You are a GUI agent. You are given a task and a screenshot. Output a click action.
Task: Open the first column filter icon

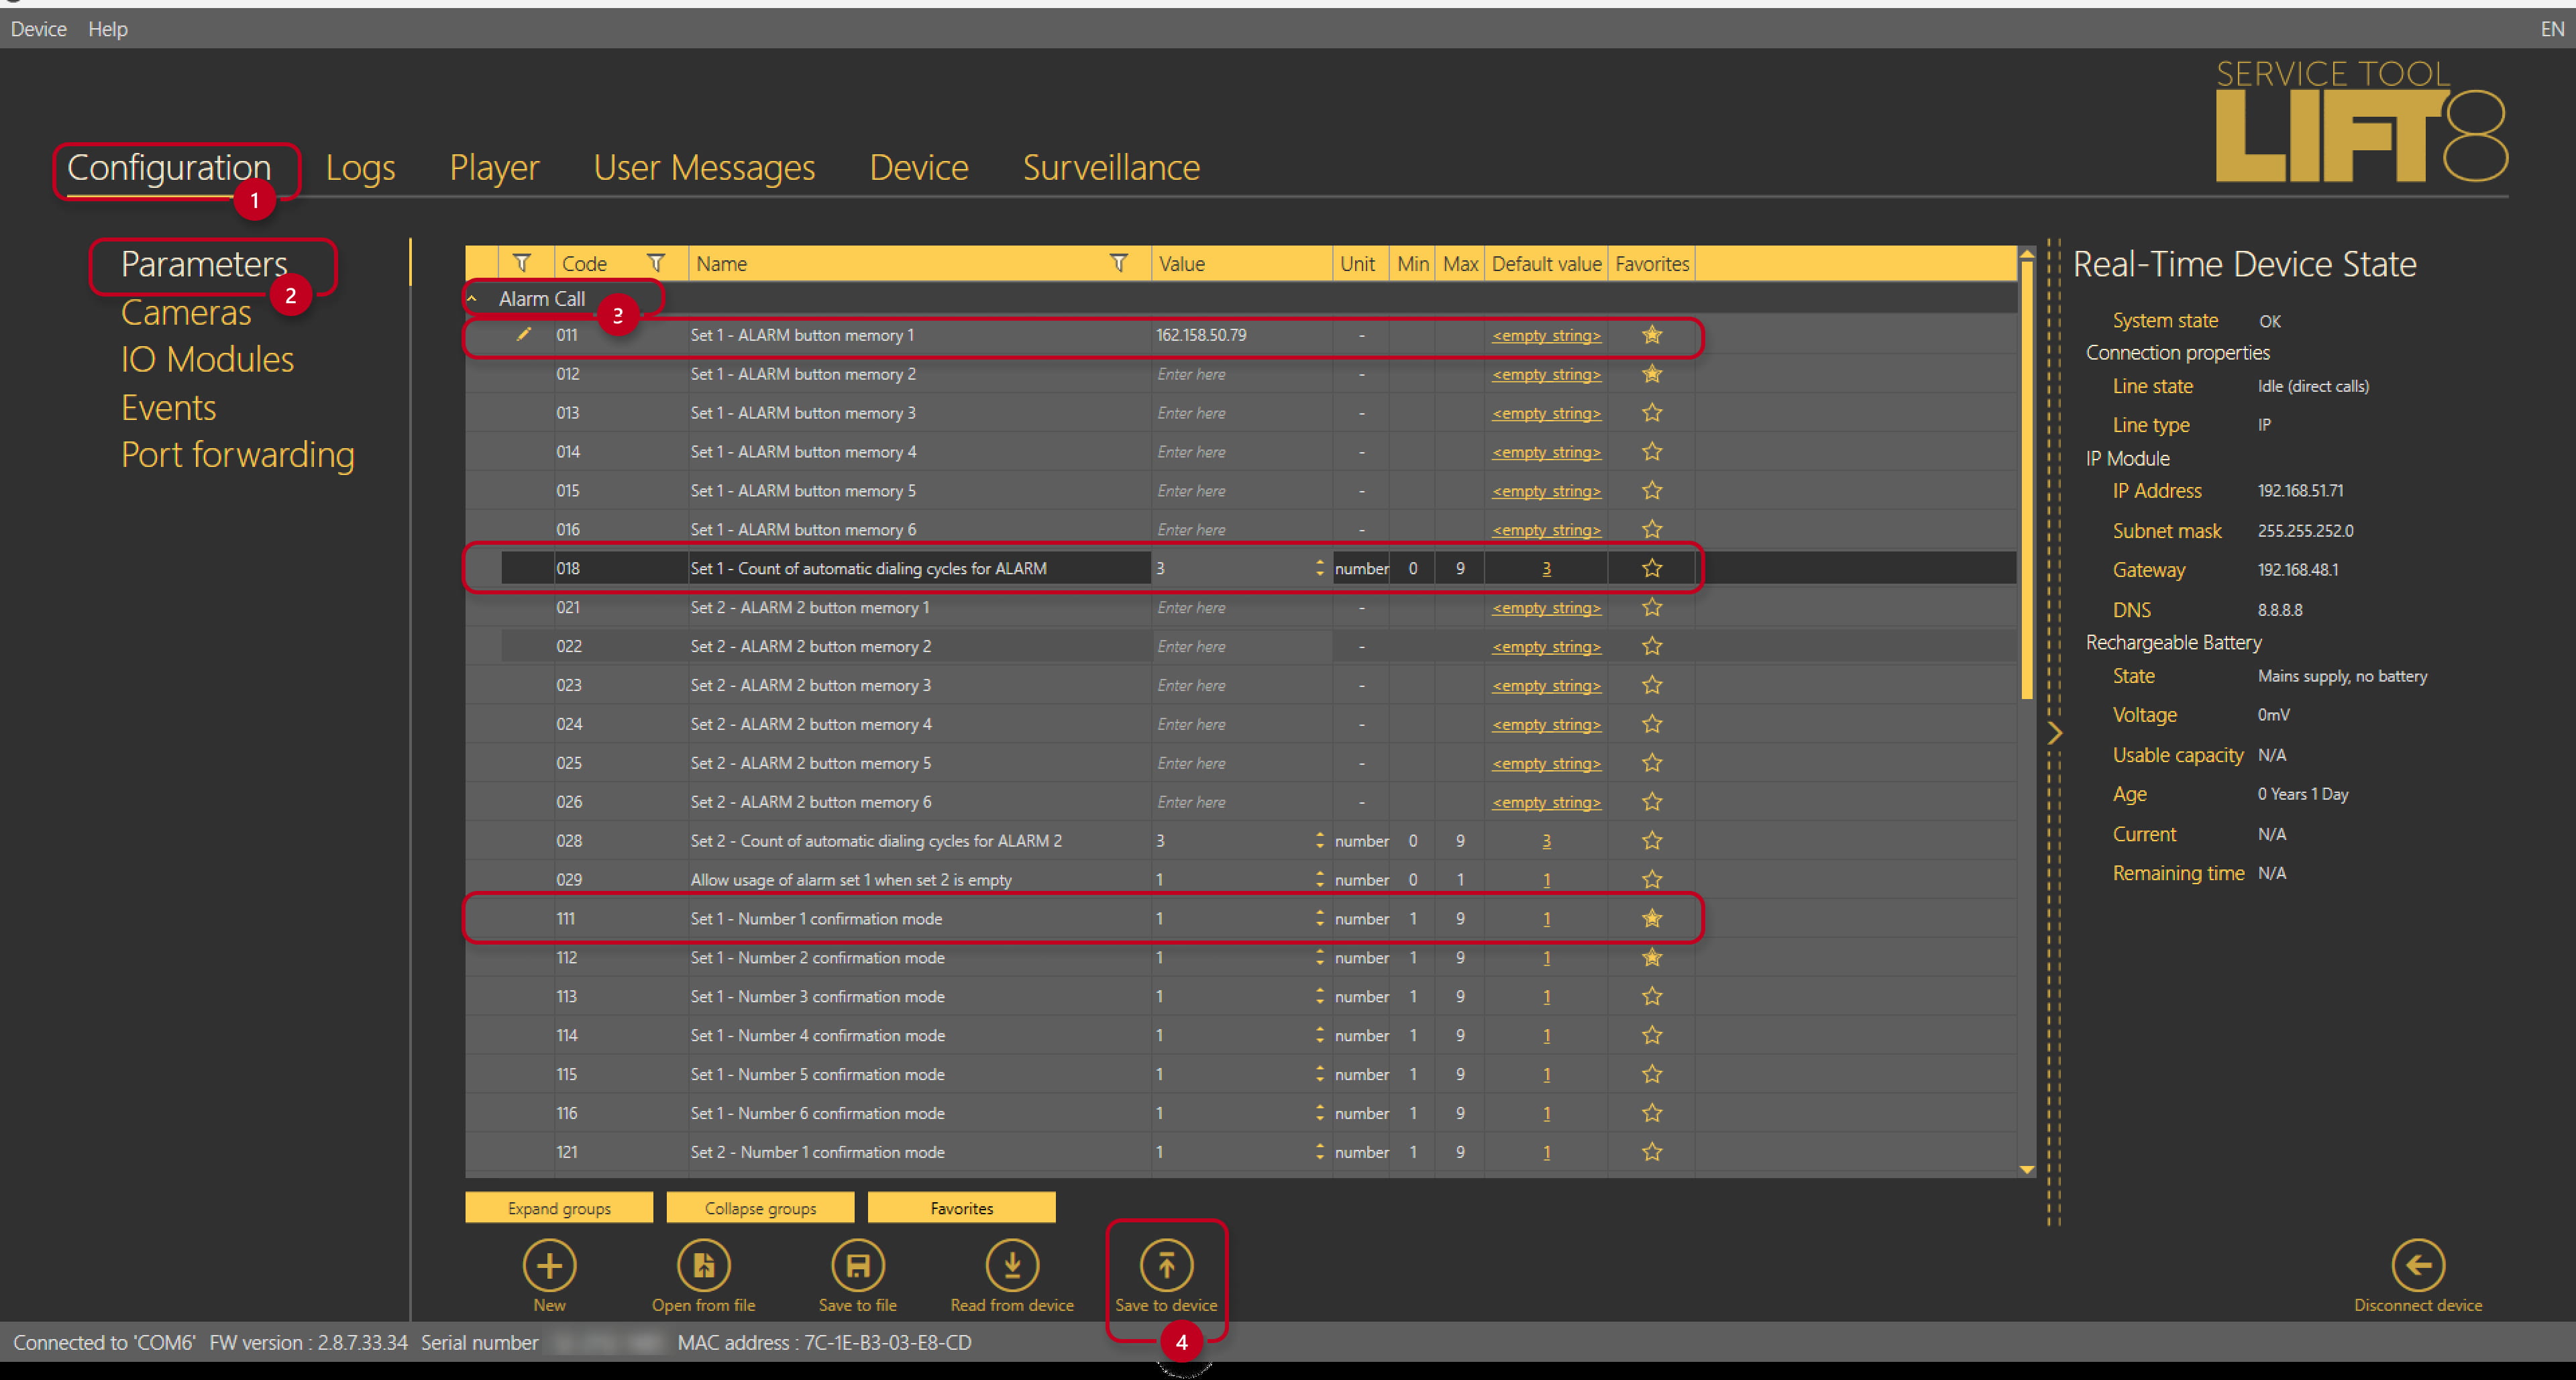pos(521,263)
